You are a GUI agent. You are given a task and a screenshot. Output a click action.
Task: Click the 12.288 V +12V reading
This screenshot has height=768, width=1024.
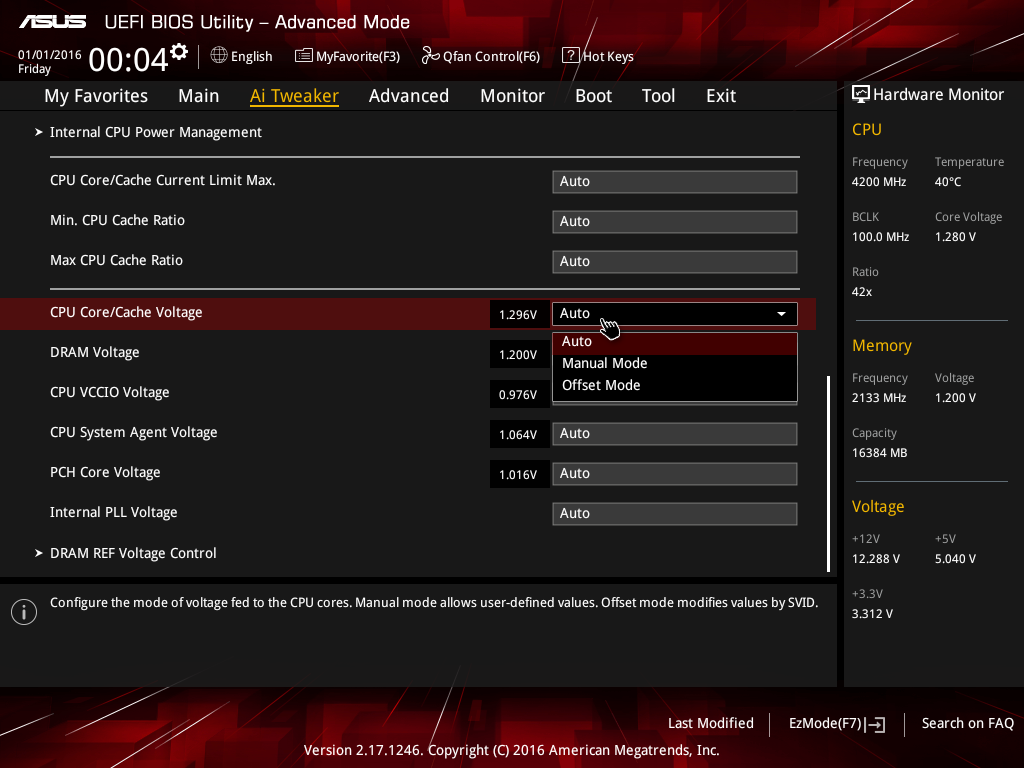(x=876, y=559)
